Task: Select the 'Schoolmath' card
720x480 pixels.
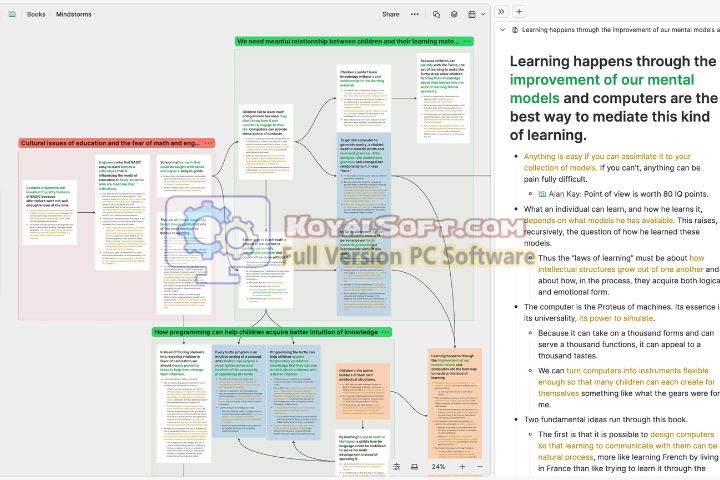Action: tap(184, 176)
